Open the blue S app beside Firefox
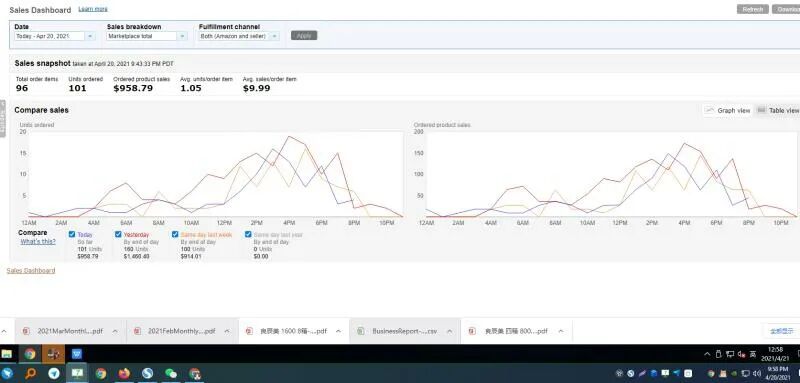800x383 pixels. tap(148, 374)
